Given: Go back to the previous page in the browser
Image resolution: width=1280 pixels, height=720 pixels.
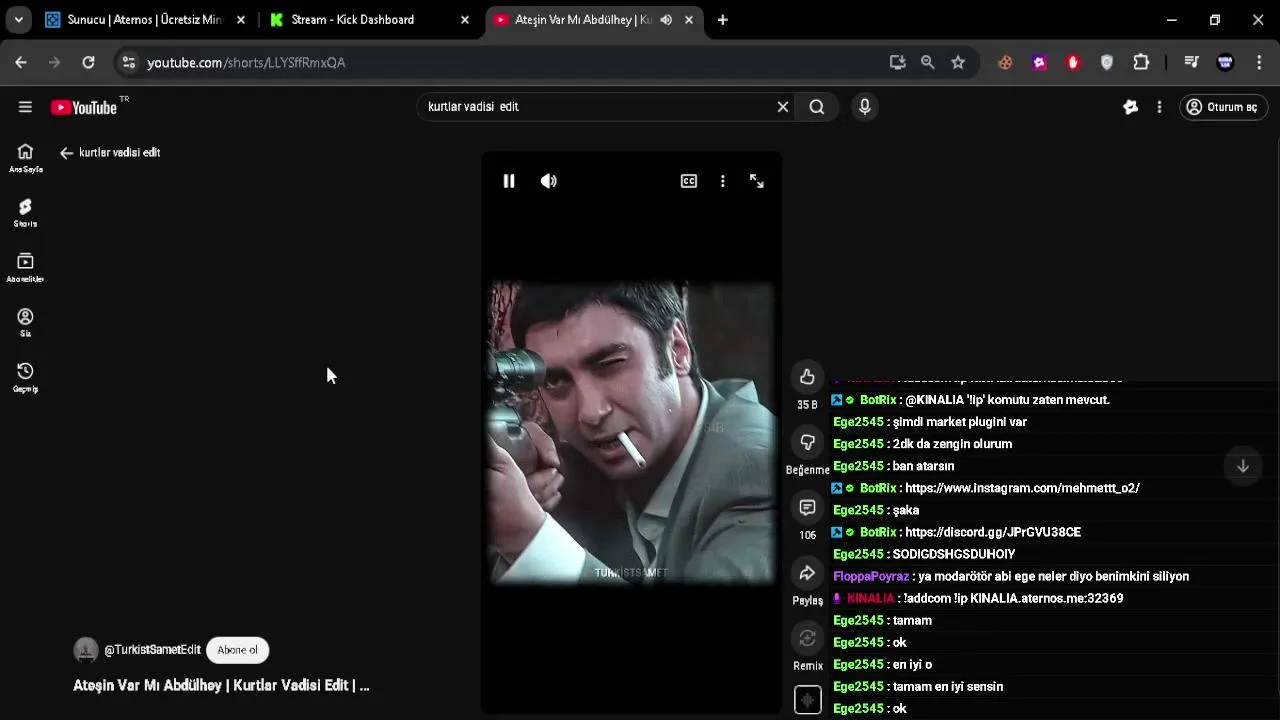Looking at the screenshot, I should (21, 62).
